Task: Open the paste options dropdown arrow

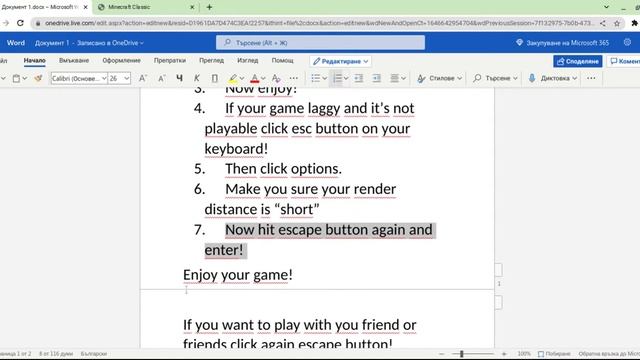Action: click(25, 78)
